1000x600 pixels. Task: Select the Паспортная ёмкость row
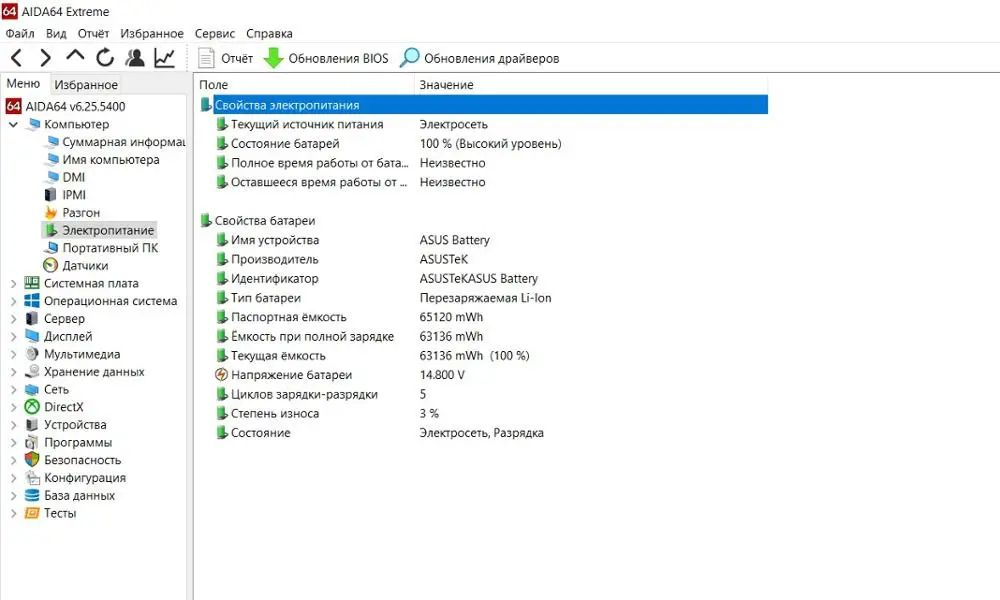click(x=483, y=317)
